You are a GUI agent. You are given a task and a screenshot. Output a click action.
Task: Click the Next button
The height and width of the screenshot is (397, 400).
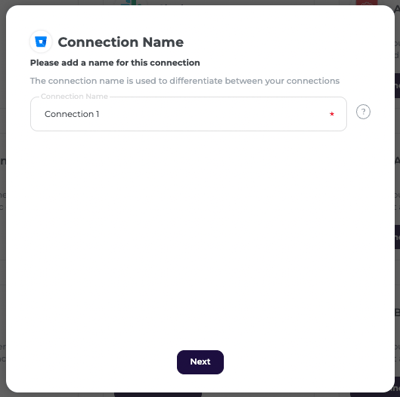200,362
